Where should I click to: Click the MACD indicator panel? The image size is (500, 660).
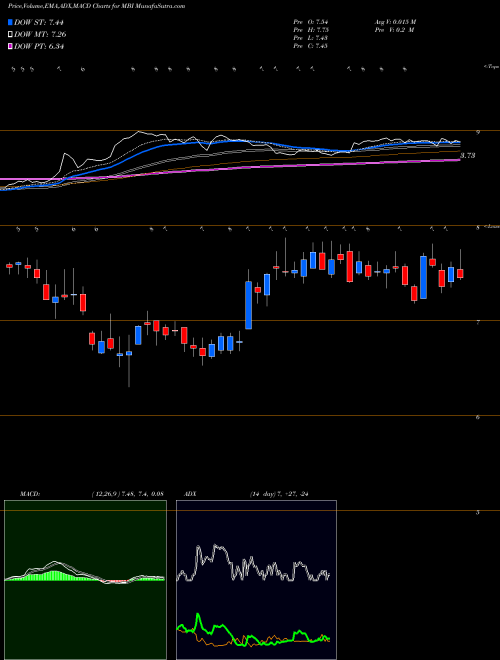pos(85,580)
